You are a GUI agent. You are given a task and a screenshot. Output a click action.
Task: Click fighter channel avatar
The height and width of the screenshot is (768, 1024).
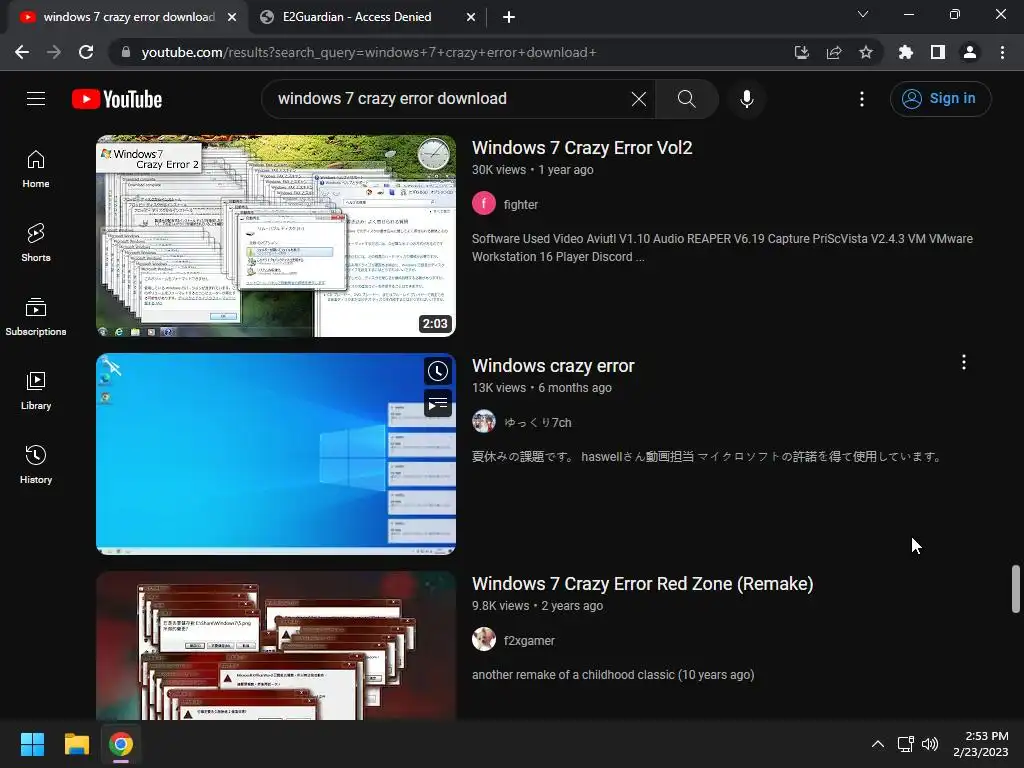point(484,204)
